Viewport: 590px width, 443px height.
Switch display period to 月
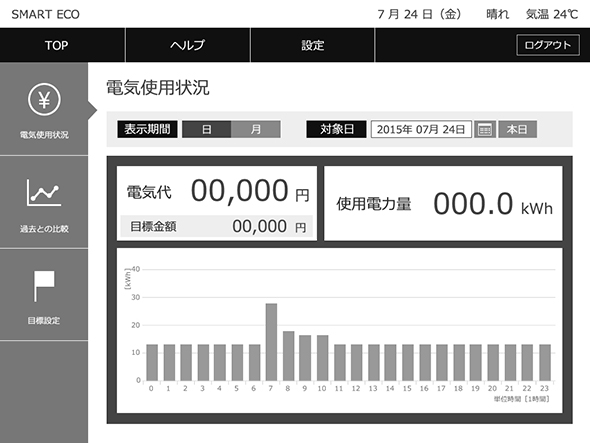[x=256, y=129]
